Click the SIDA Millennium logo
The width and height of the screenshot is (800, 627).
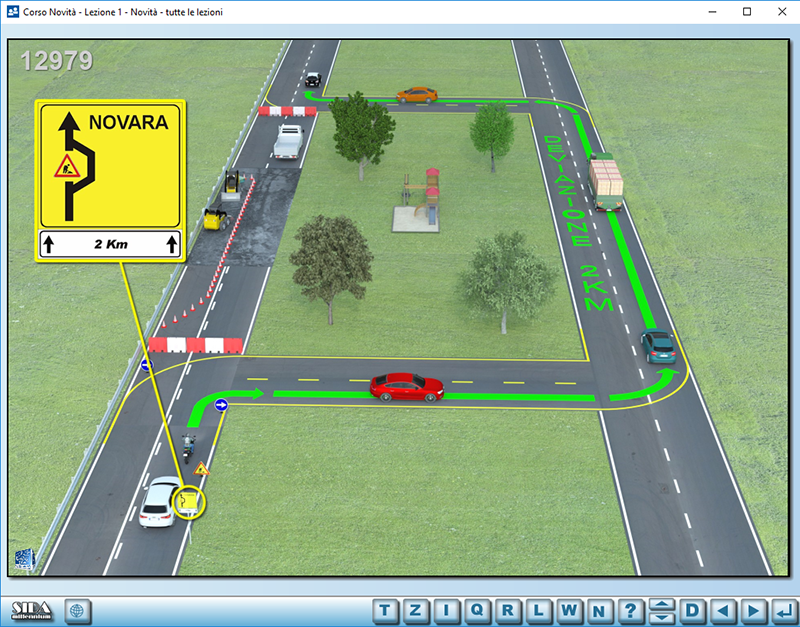[31, 610]
